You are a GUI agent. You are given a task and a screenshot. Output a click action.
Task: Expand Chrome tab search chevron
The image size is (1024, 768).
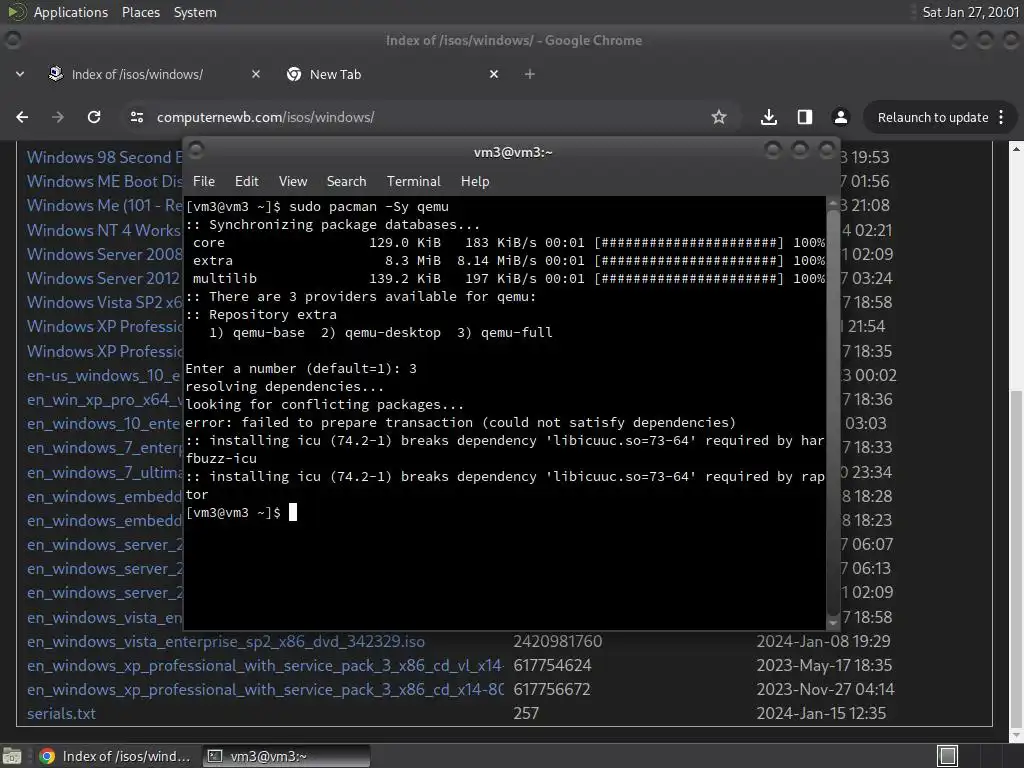[20, 74]
